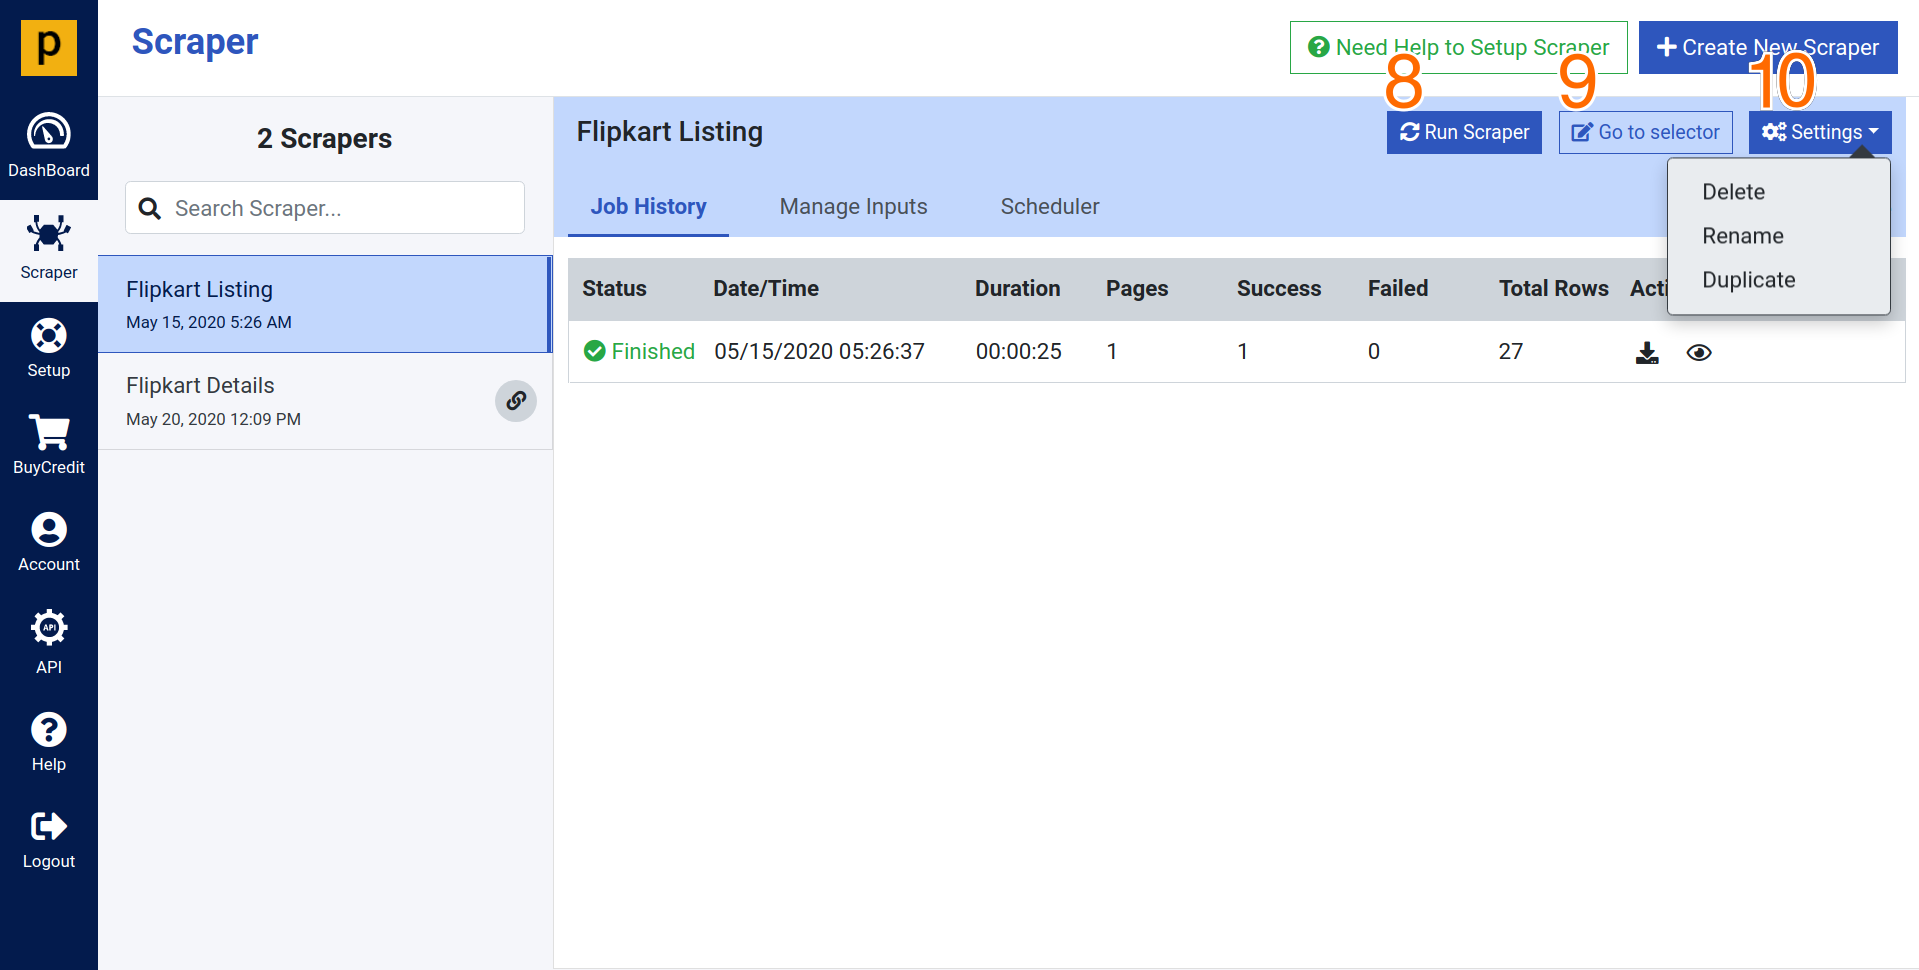Click the Date/Time column header
Image resolution: width=1919 pixels, height=970 pixels.
tap(766, 288)
